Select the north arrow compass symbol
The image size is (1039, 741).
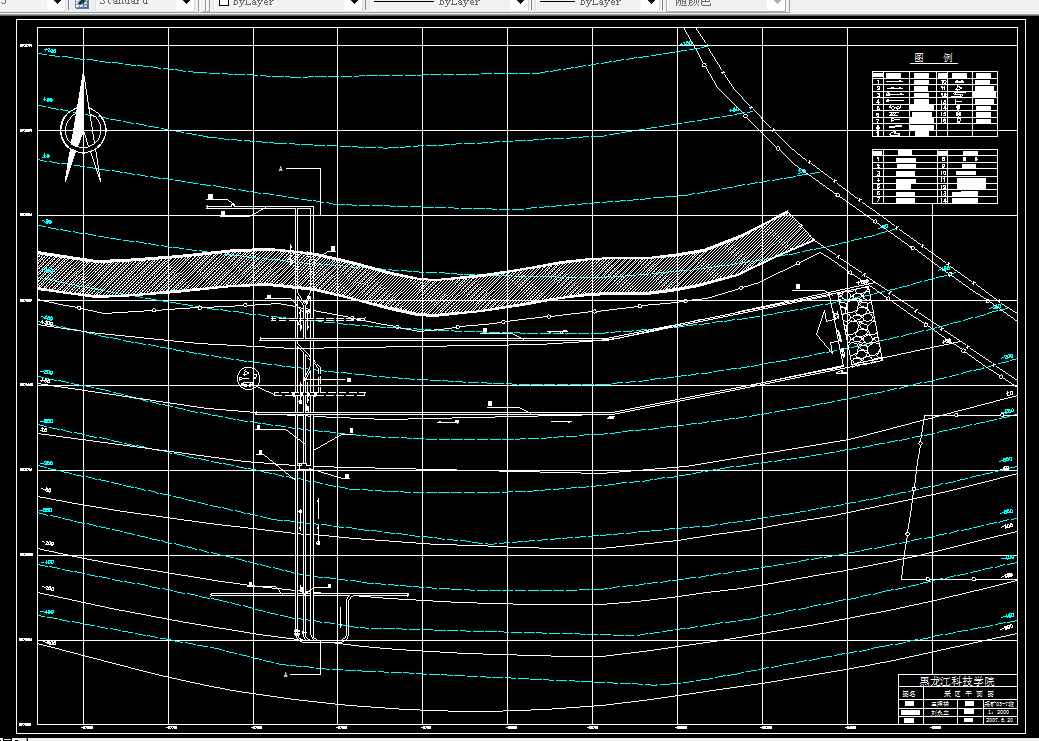[x=83, y=129]
